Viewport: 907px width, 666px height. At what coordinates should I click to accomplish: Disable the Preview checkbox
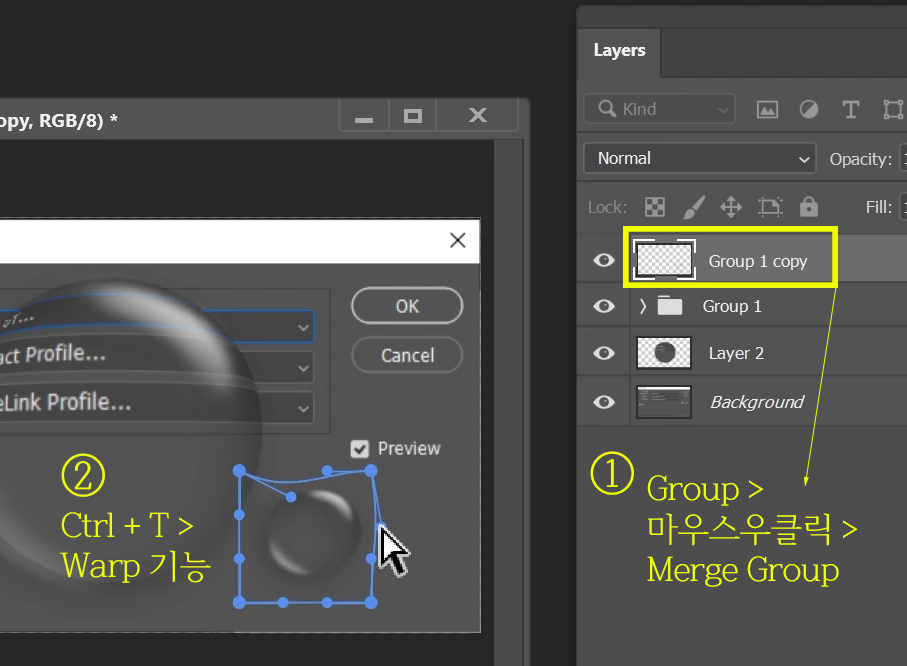pos(361,448)
